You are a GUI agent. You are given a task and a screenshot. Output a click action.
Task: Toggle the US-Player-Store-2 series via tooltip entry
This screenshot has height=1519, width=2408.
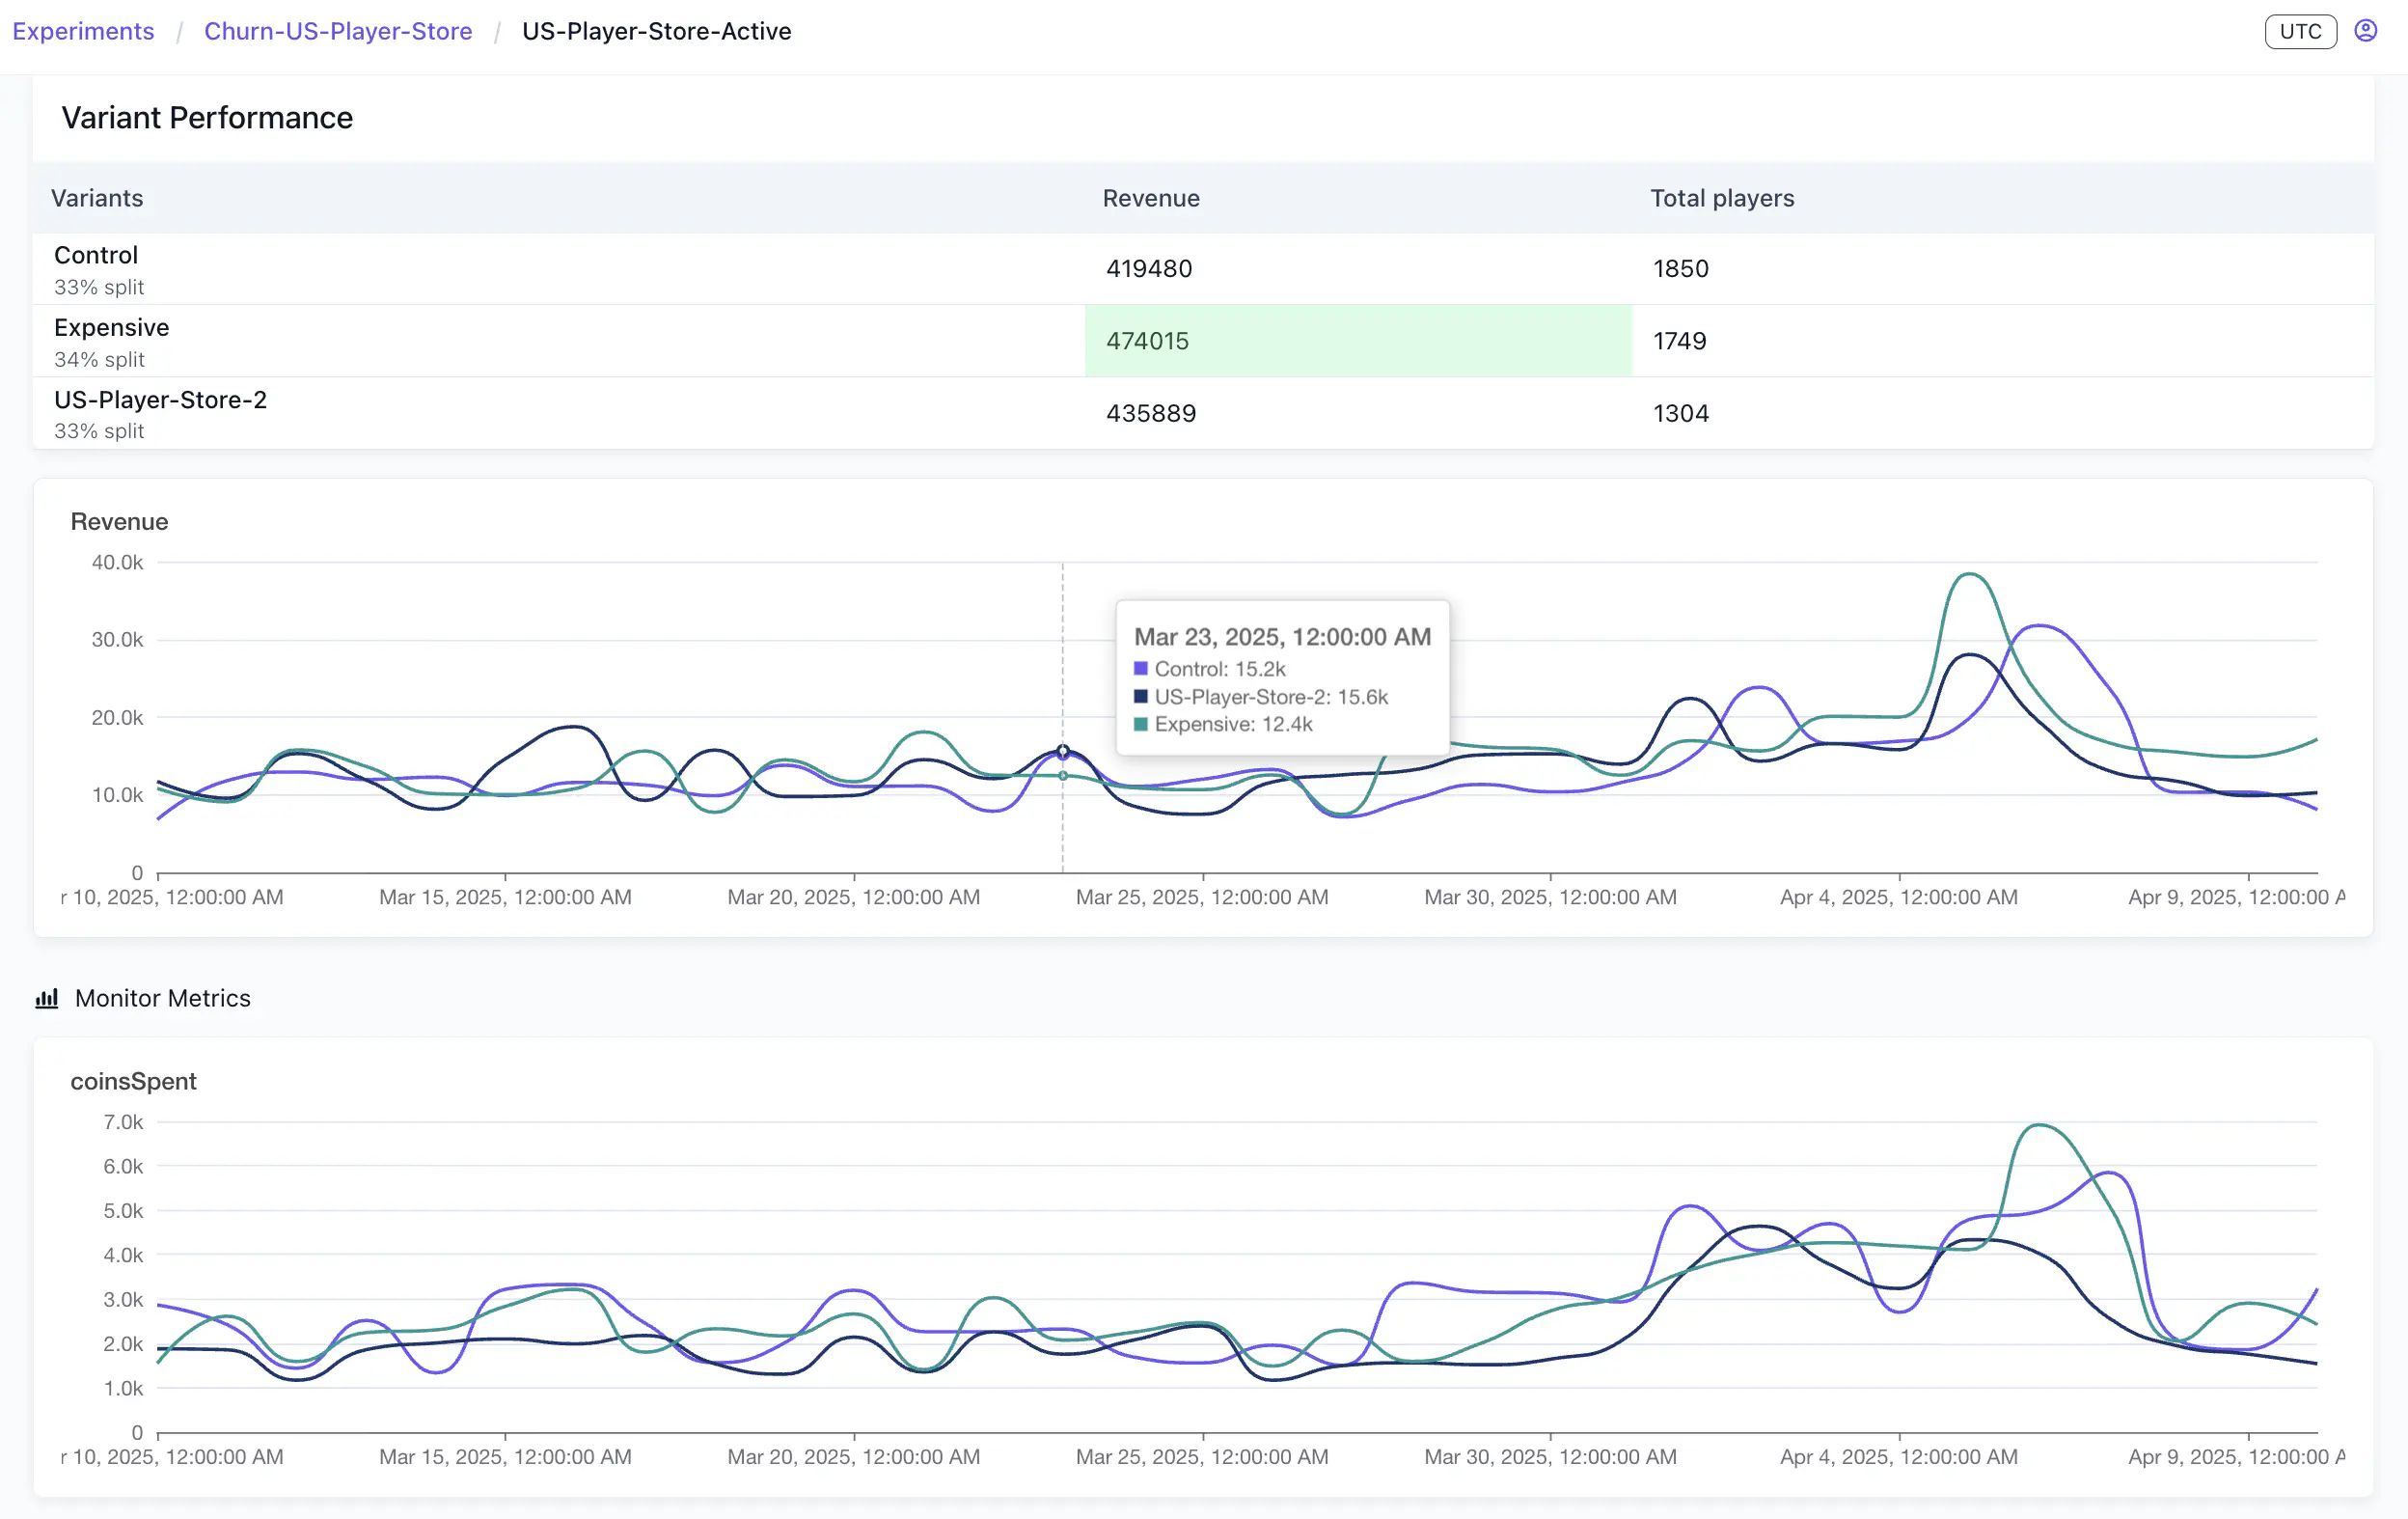tap(1271, 696)
